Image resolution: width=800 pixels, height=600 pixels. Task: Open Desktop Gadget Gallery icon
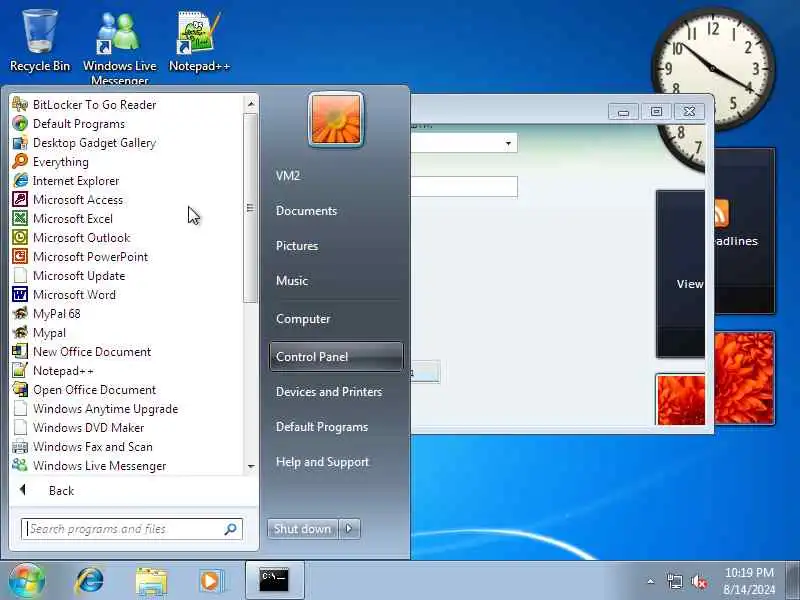pos(20,143)
